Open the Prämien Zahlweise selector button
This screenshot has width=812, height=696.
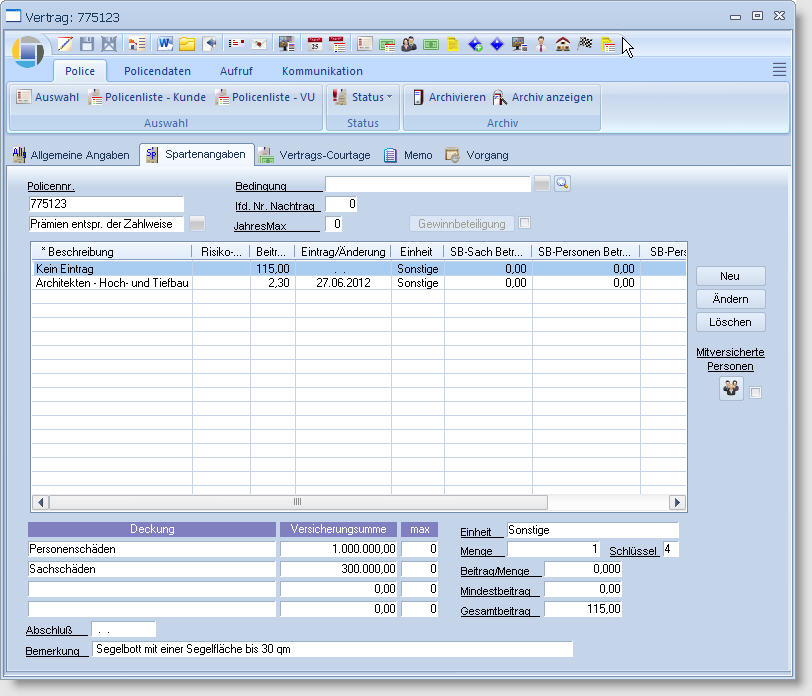(x=197, y=223)
